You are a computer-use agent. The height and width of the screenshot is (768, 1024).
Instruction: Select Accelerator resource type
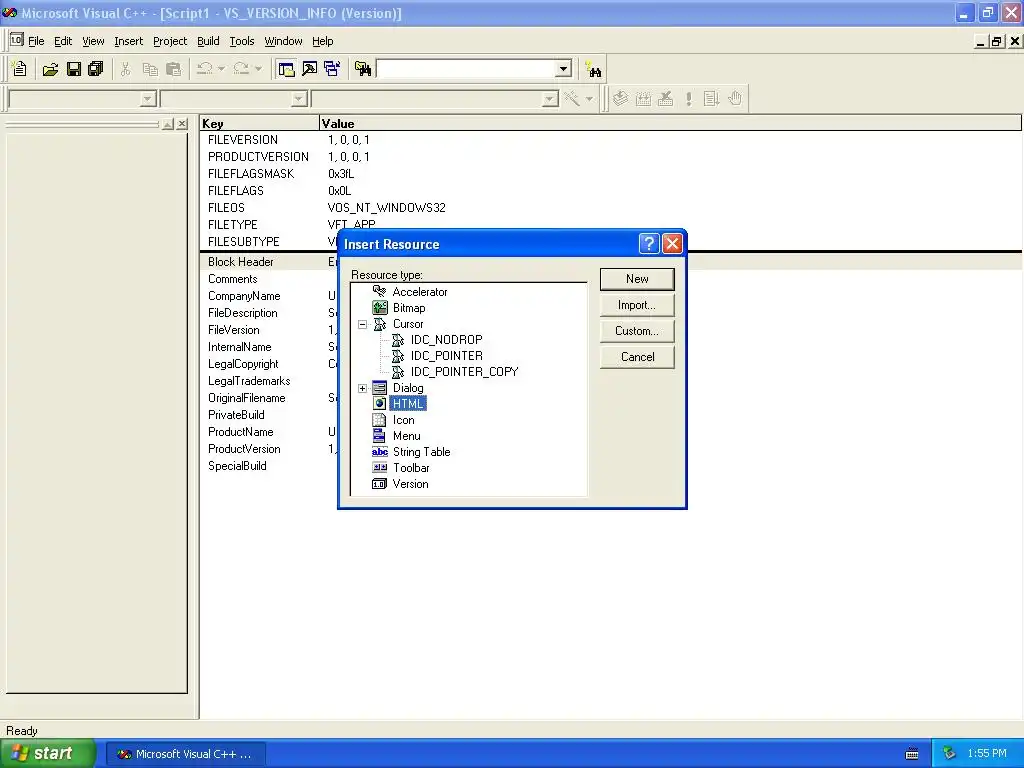click(419, 292)
